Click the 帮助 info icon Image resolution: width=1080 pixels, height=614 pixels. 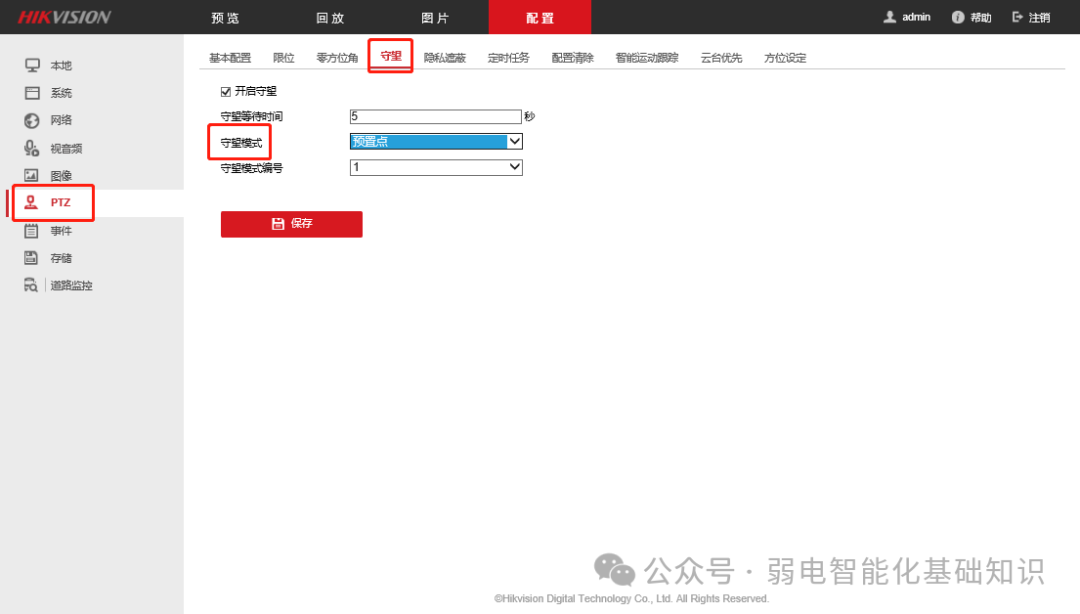tap(958, 17)
